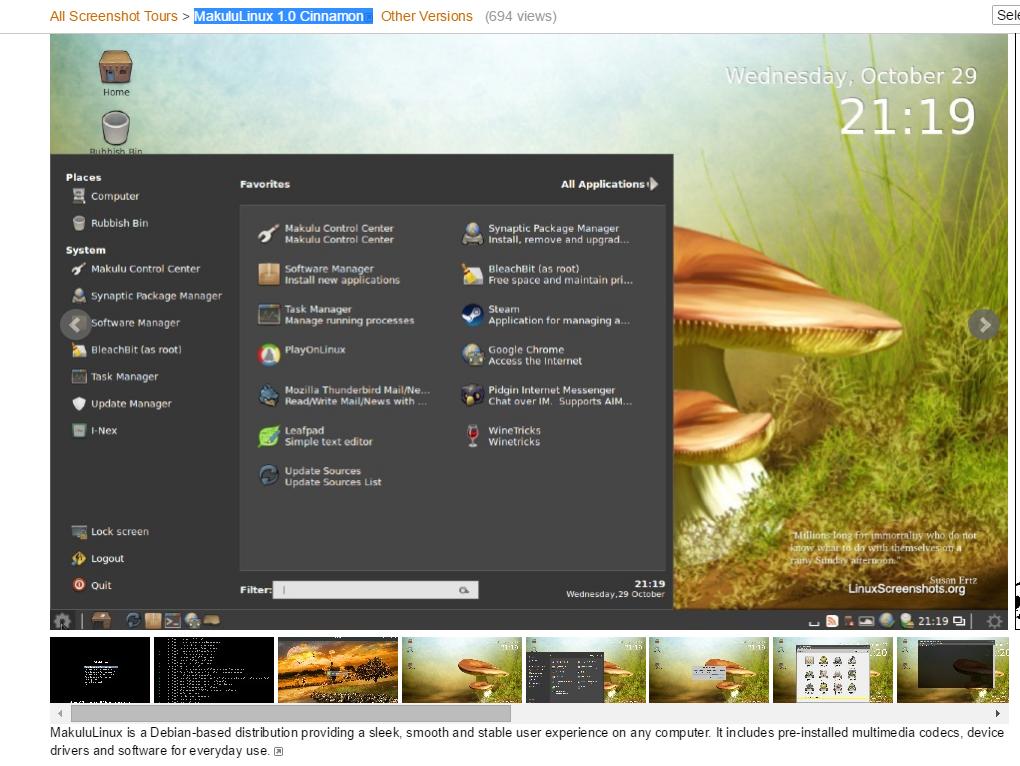Choose Lock screen in the menu
The image size is (1020, 766).
tap(110, 531)
